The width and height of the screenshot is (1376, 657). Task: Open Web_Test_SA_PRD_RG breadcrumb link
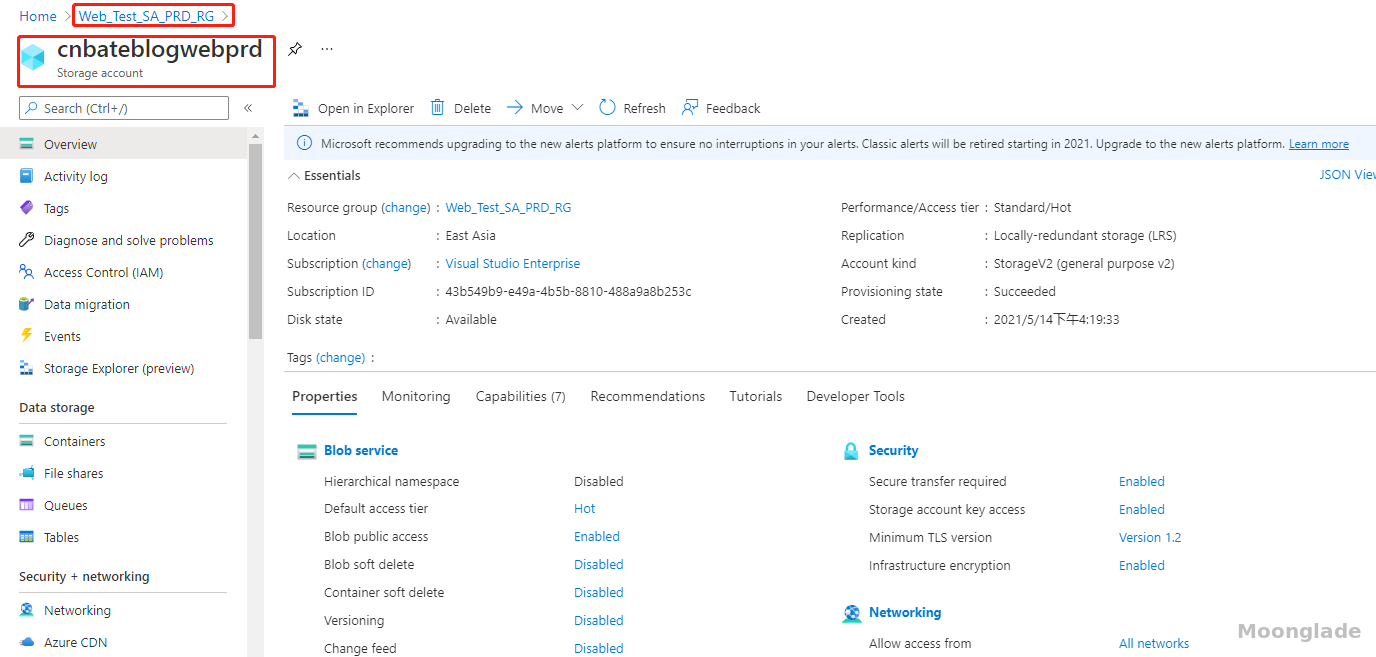(x=146, y=16)
